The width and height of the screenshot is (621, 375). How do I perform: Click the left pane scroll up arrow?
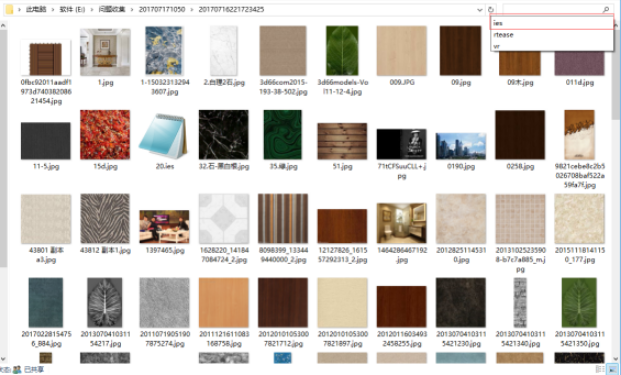[3, 26]
